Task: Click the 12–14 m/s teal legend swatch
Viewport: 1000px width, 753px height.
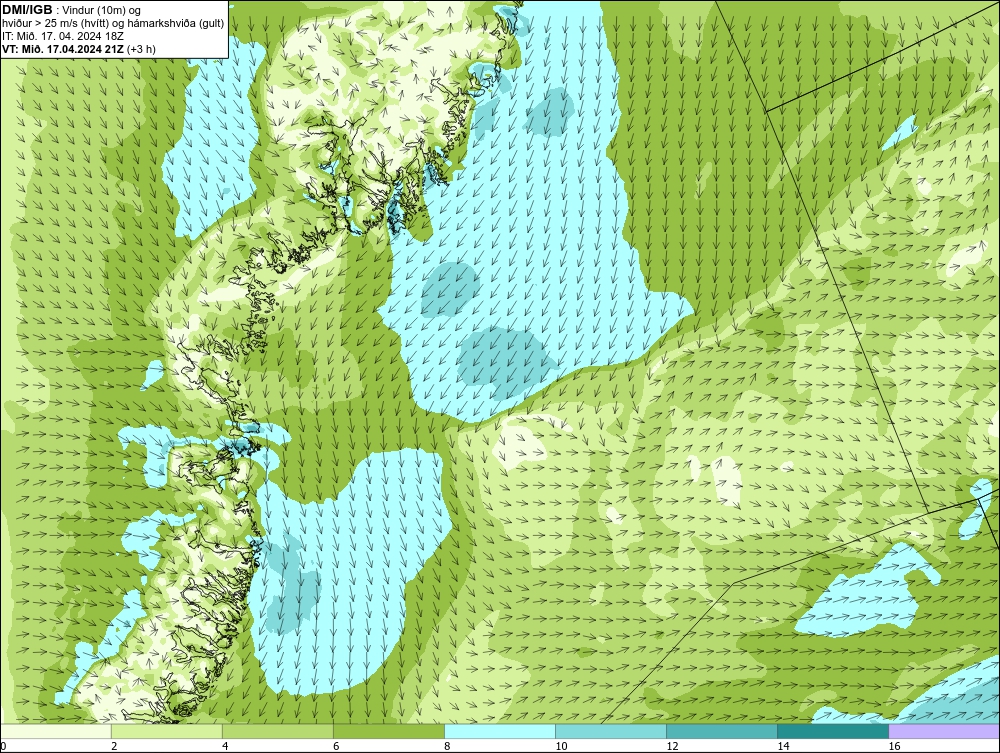Action: (722, 731)
